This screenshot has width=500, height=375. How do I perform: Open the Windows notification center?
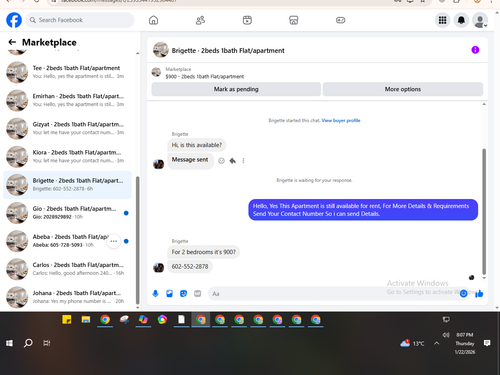[487, 343]
